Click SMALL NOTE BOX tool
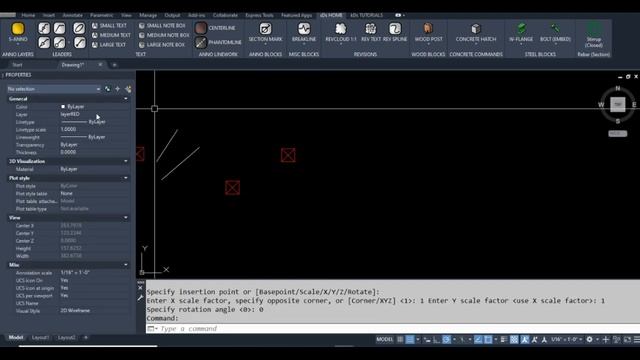 coord(162,25)
